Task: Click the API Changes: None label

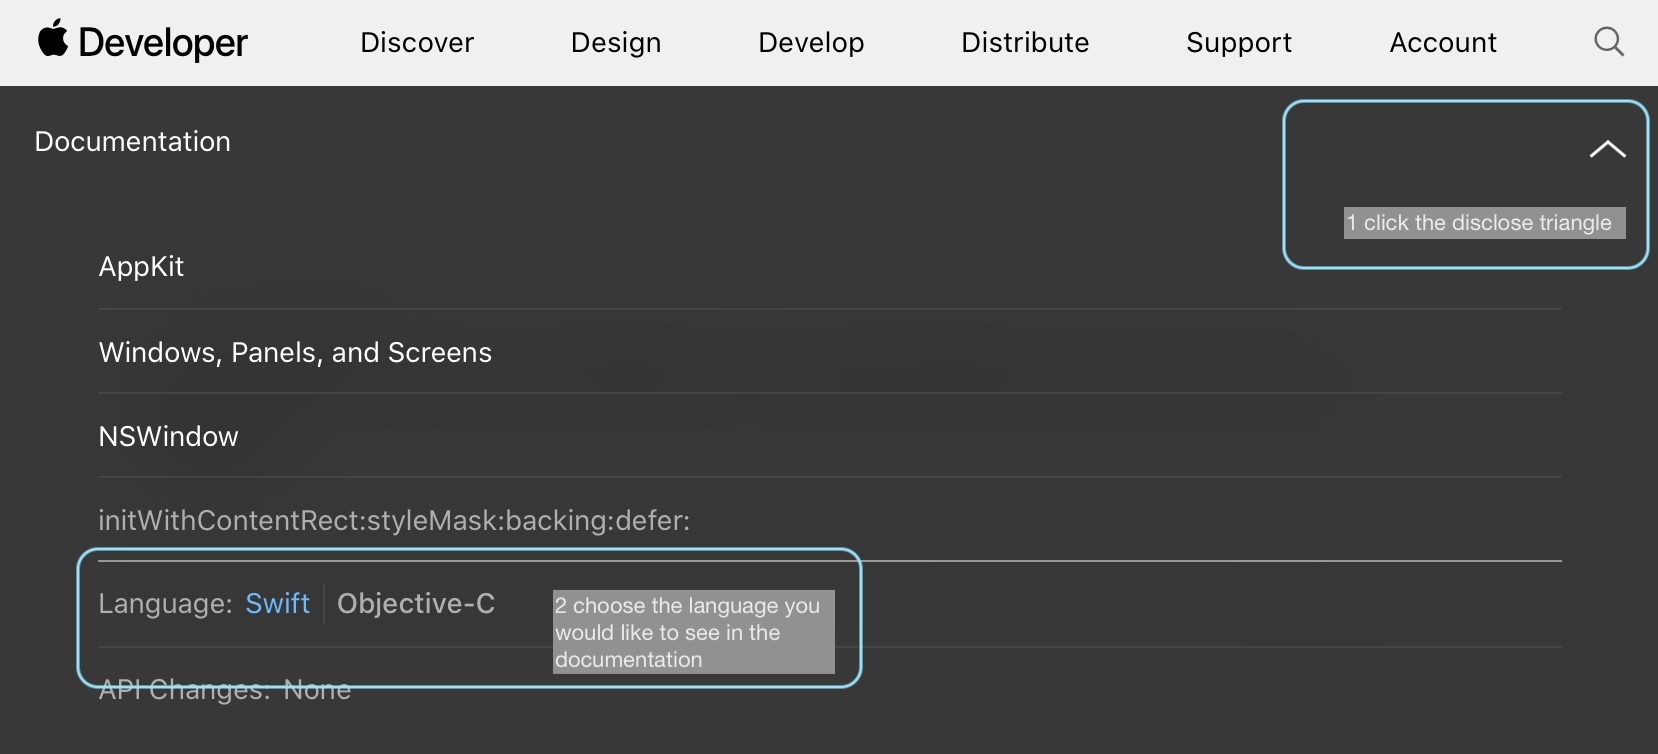Action: coord(224,689)
